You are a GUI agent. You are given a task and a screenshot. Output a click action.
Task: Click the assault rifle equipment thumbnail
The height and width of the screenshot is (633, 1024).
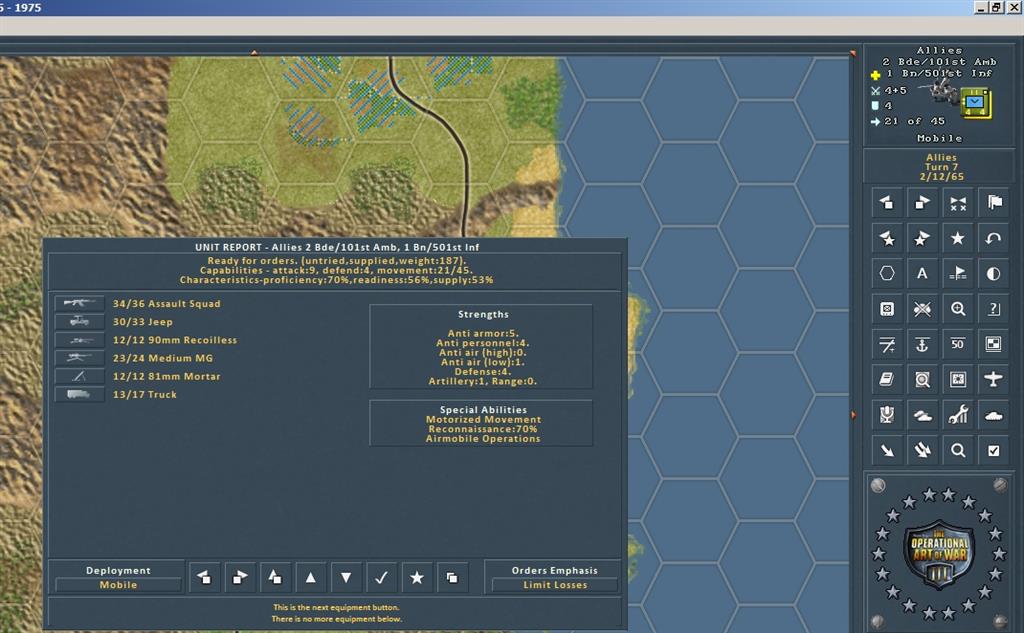click(x=79, y=303)
